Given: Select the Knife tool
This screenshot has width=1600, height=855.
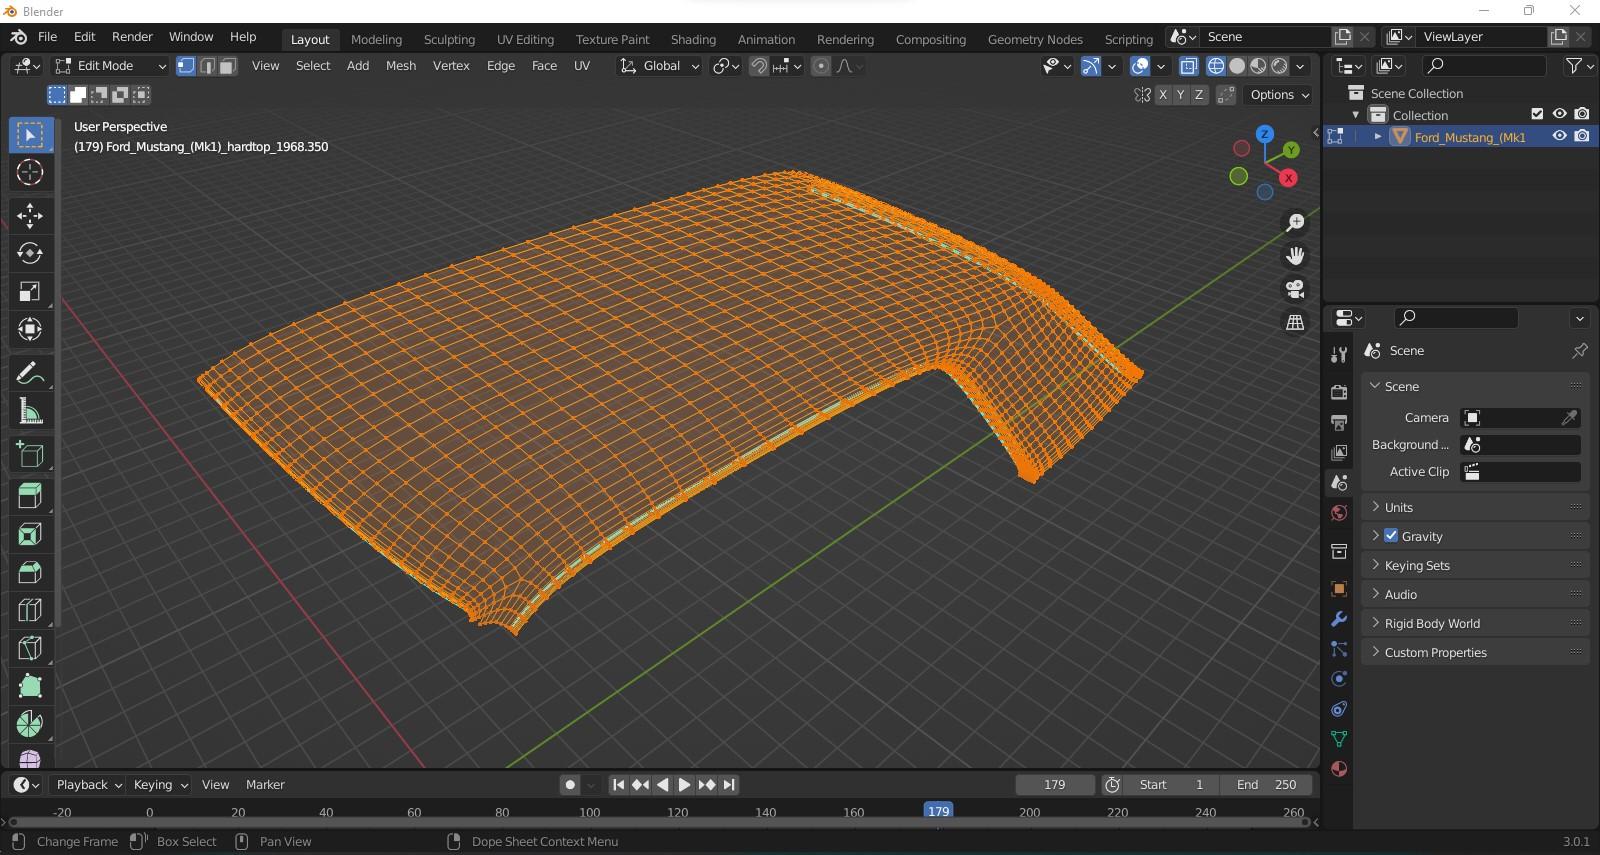Looking at the screenshot, I should click(x=30, y=648).
